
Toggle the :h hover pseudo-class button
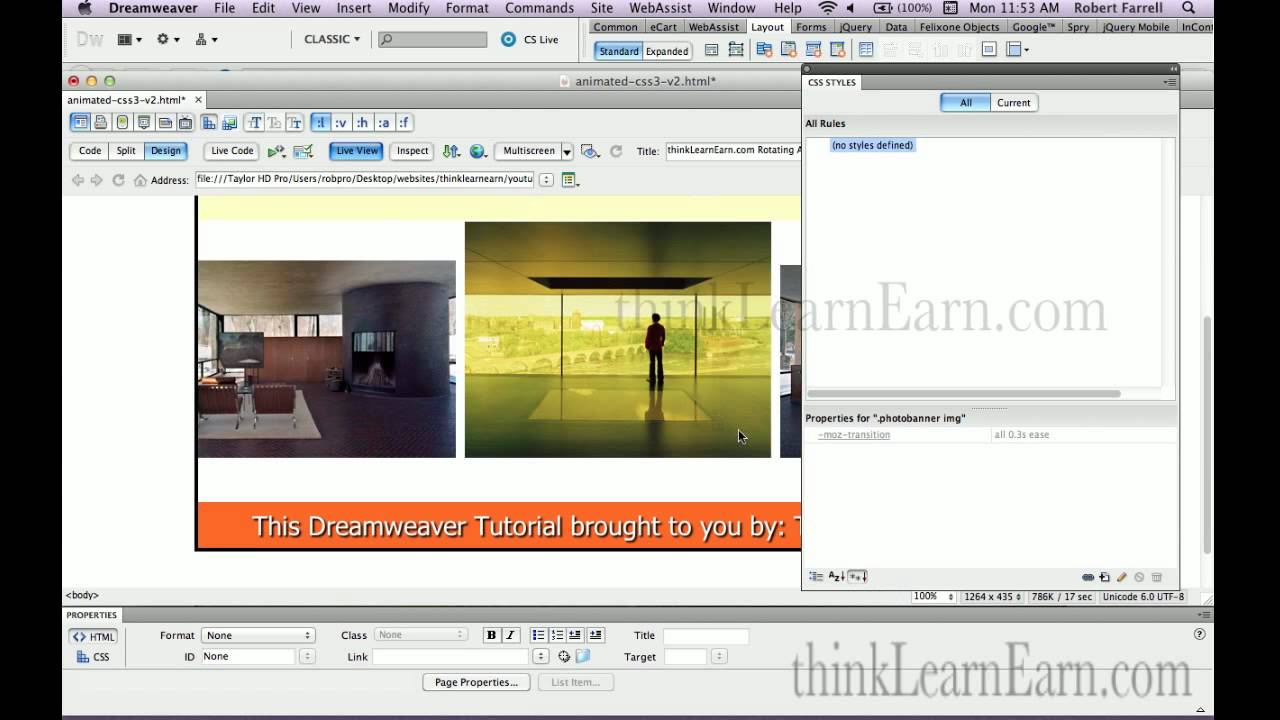point(362,123)
